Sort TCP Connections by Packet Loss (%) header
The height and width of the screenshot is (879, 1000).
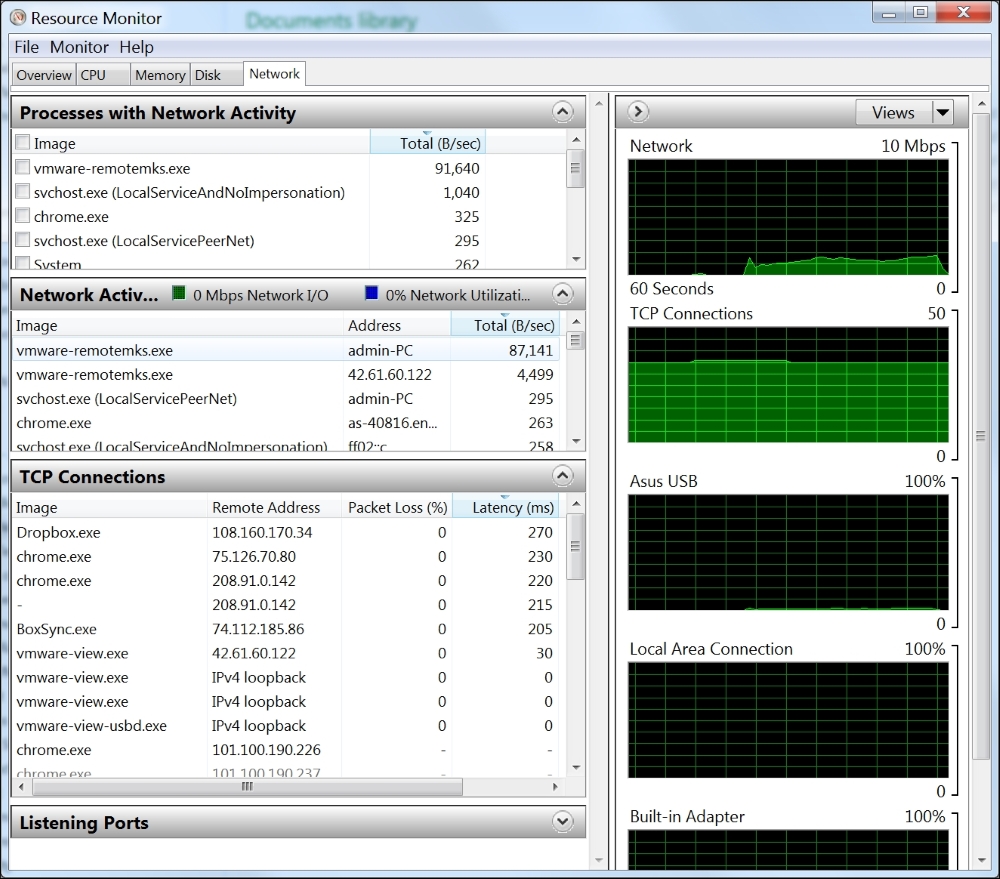[397, 507]
